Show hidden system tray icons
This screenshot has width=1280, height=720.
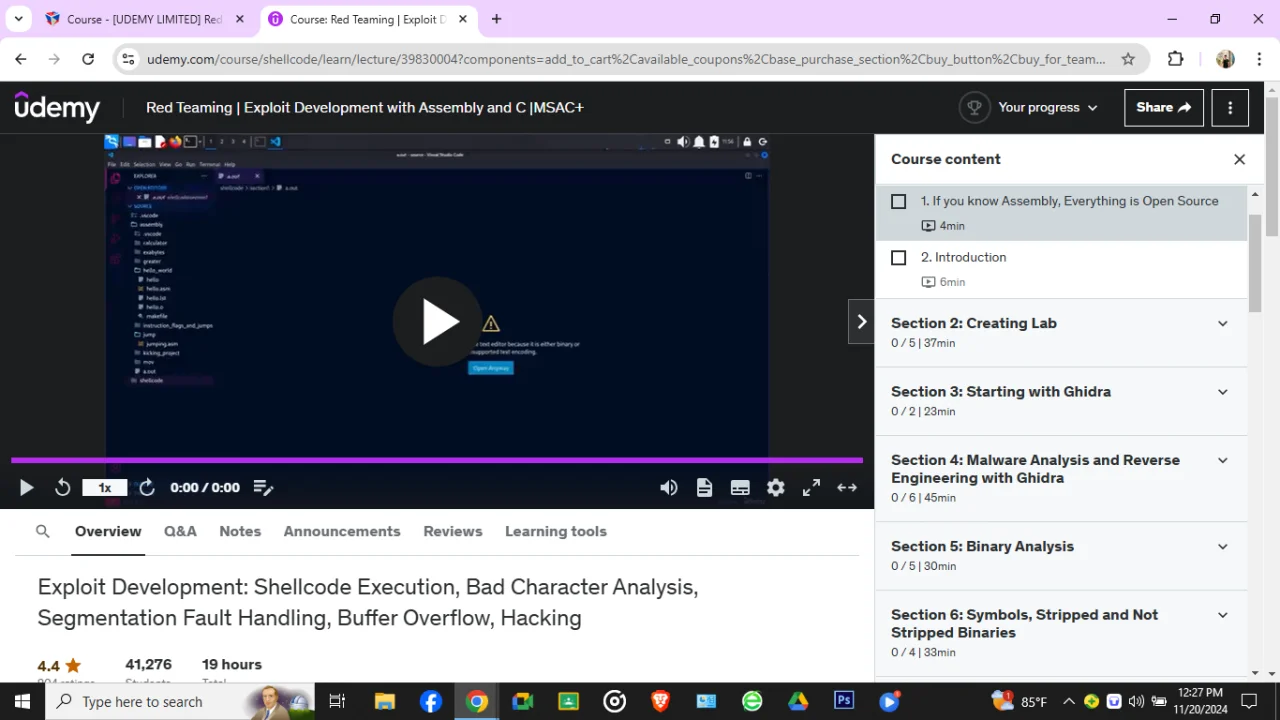click(1069, 702)
